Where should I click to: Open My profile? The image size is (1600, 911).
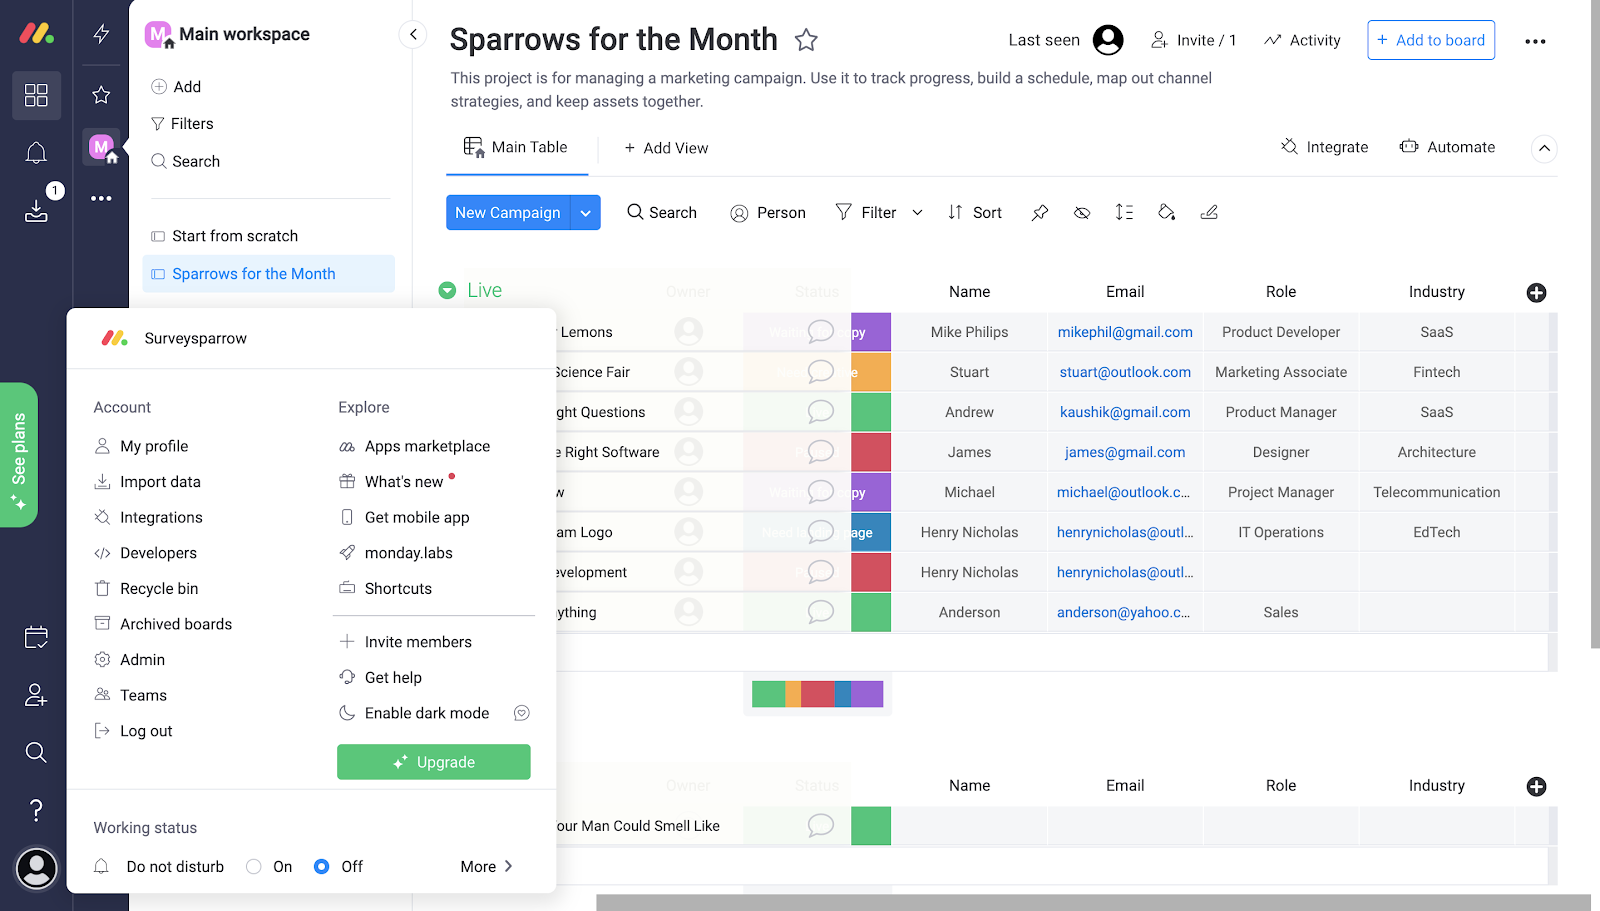[x=154, y=446]
